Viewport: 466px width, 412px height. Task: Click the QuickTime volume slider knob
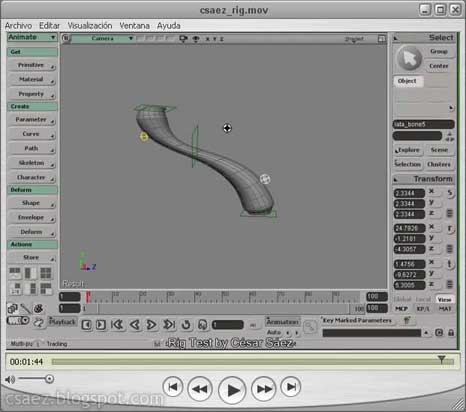click(x=49, y=379)
